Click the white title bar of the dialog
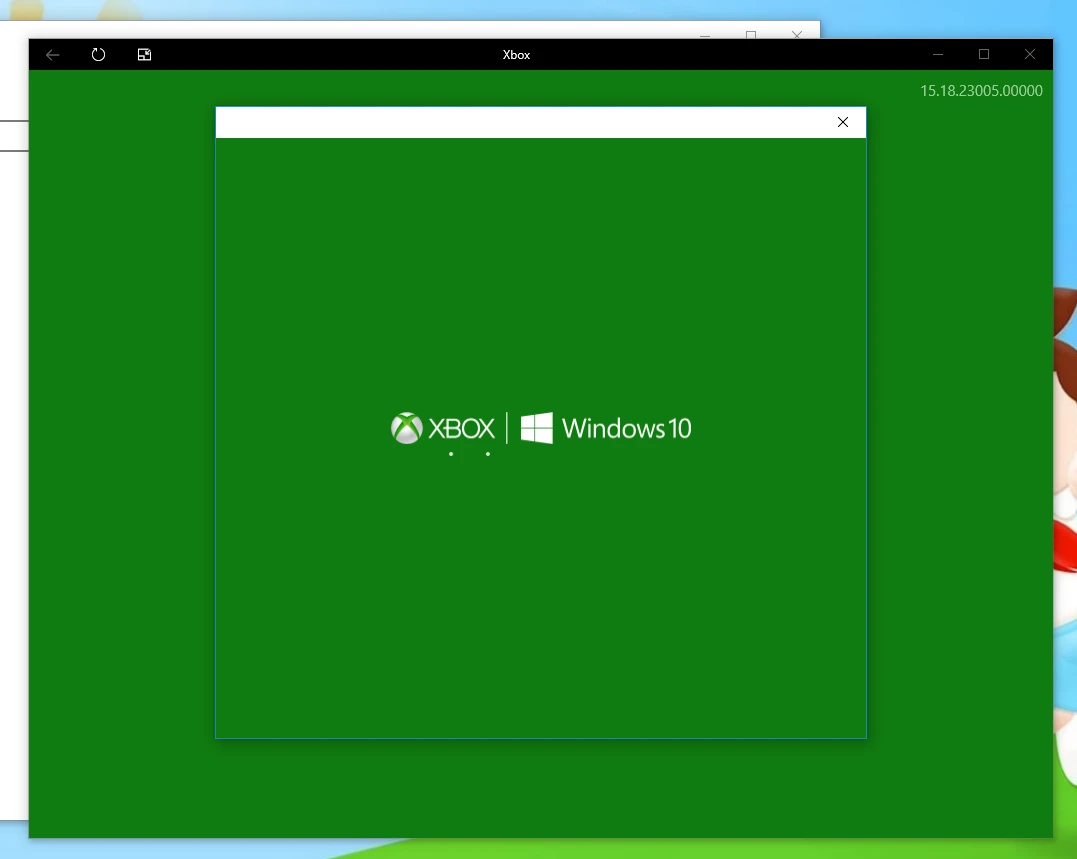Image resolution: width=1077 pixels, height=859 pixels. click(x=520, y=122)
